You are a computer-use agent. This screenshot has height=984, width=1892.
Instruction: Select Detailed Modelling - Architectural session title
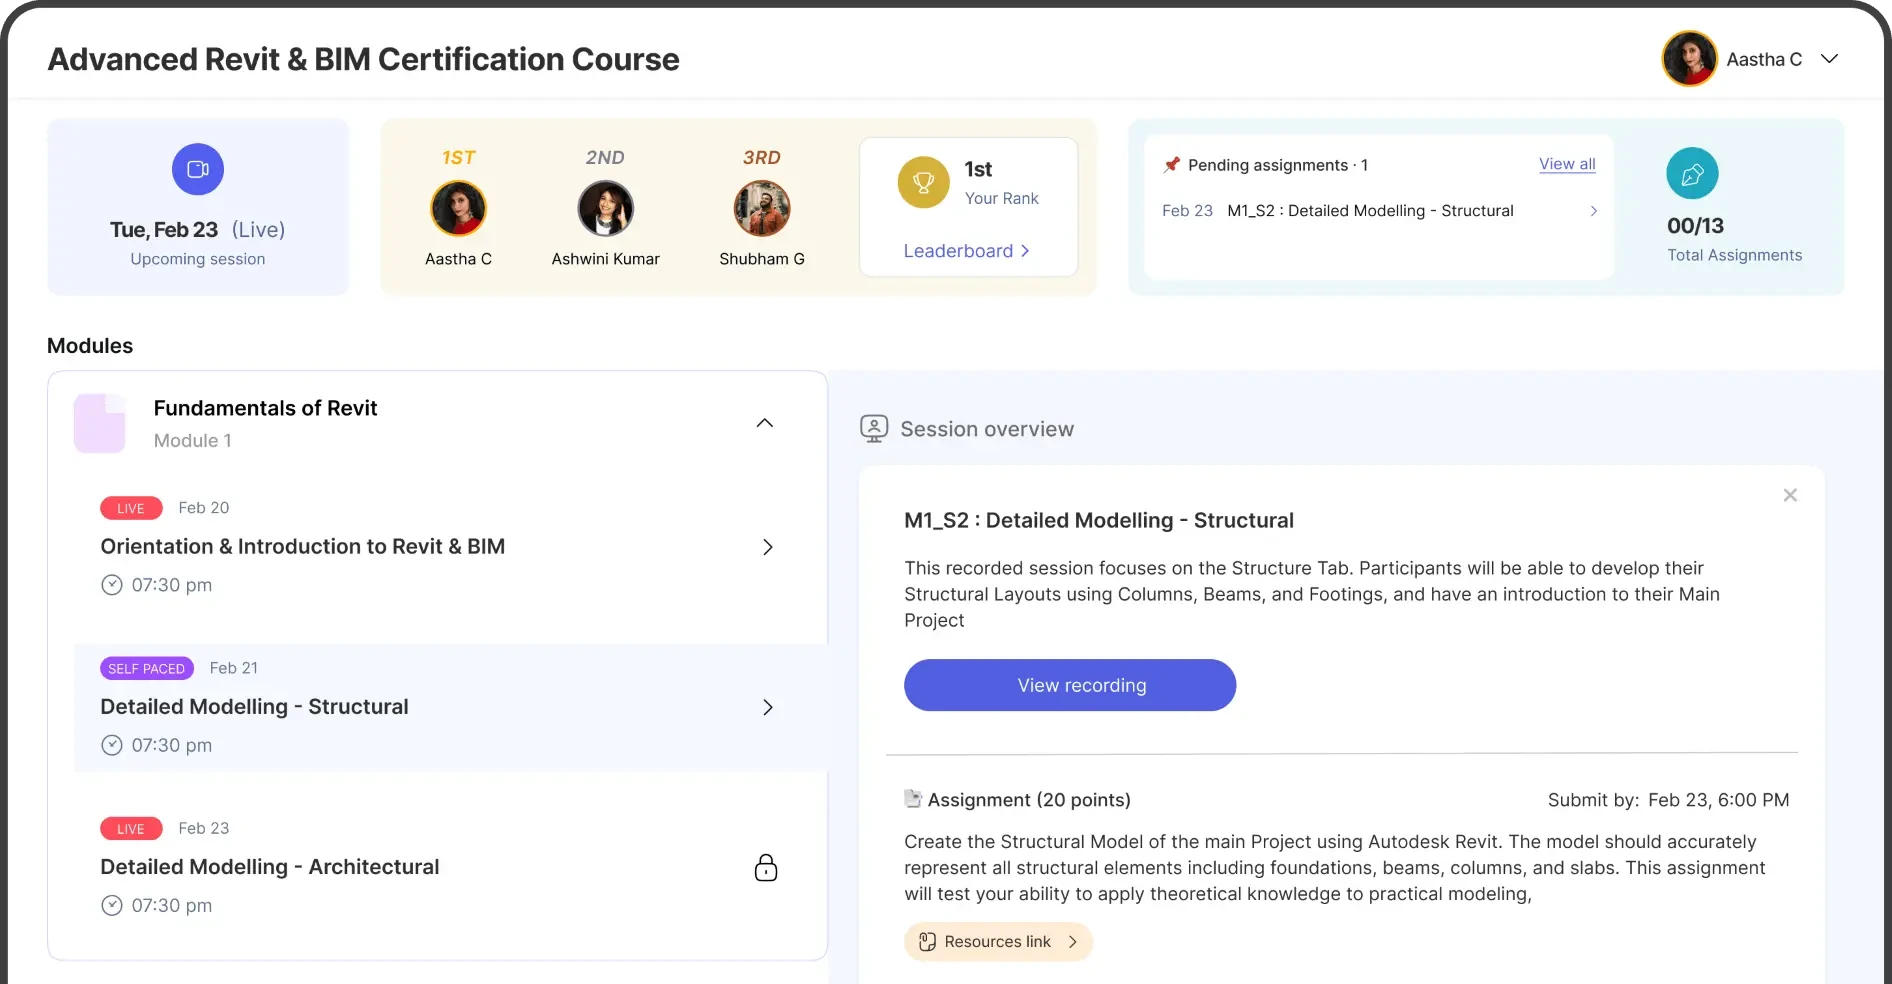point(270,867)
